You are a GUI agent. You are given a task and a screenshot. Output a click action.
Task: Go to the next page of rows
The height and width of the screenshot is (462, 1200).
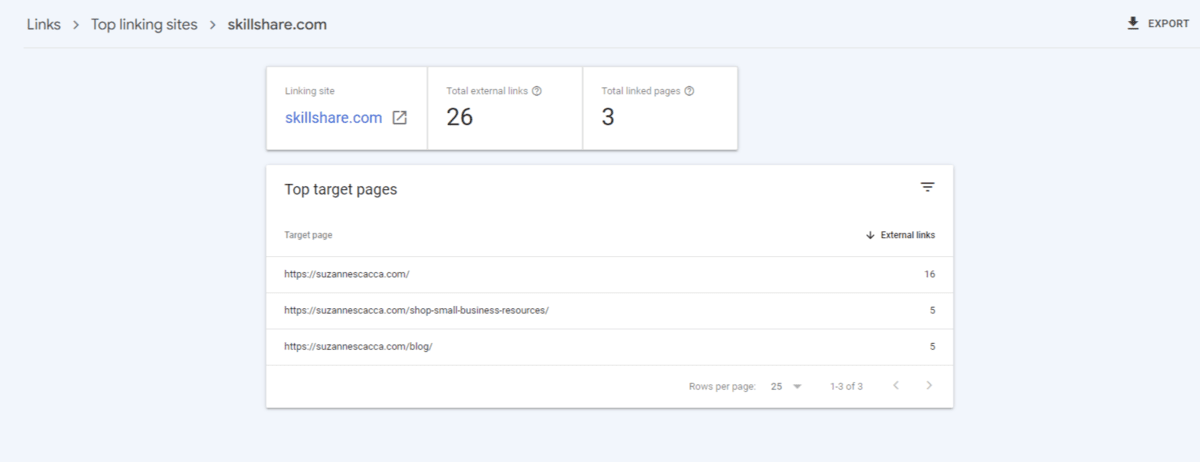point(929,386)
